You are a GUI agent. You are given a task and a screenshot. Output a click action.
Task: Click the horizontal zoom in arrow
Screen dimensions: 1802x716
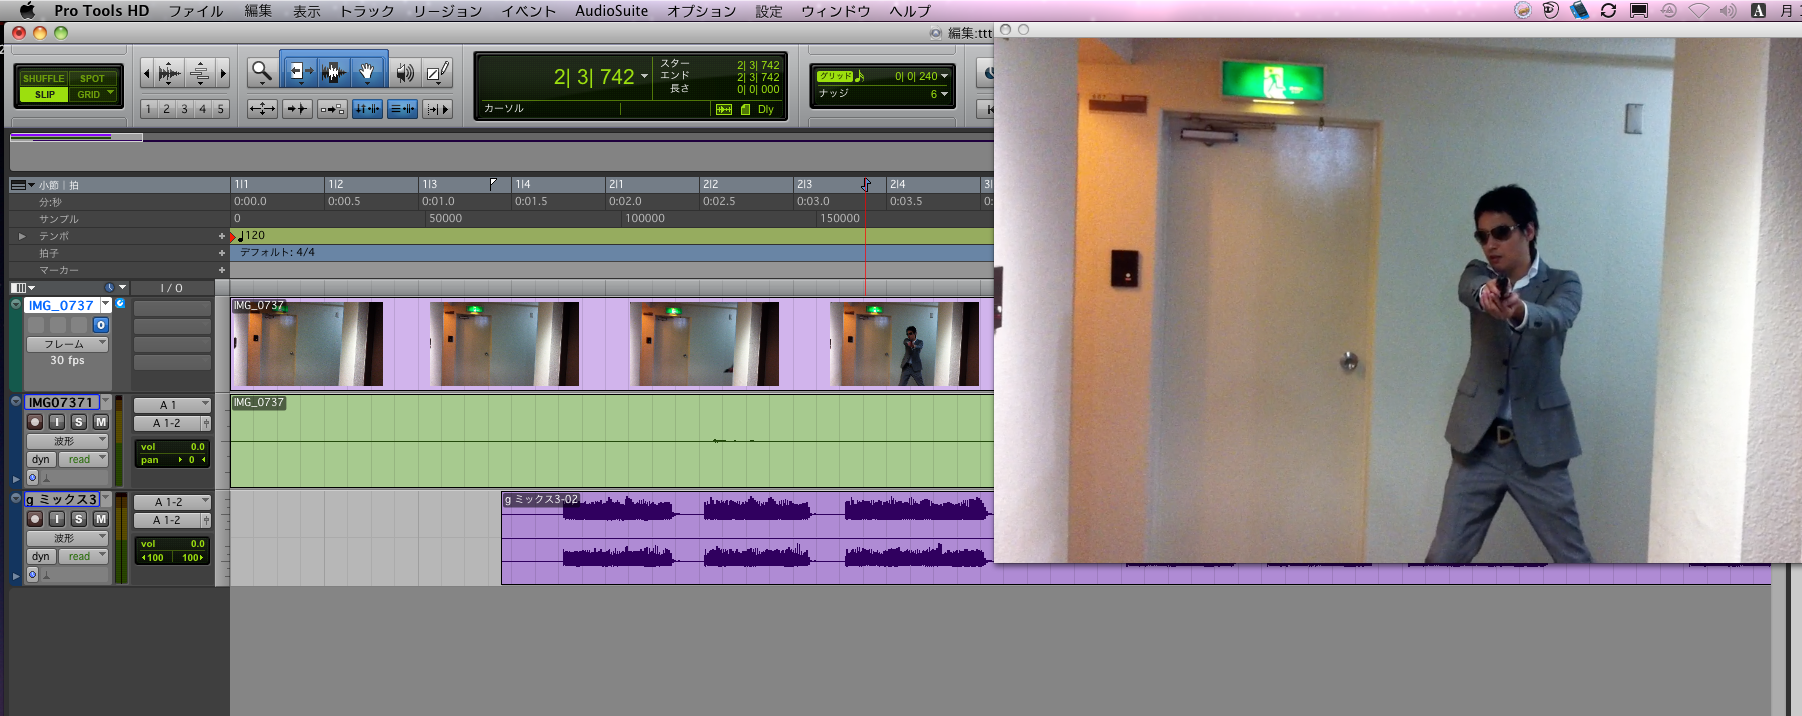pyautogui.click(x=222, y=72)
